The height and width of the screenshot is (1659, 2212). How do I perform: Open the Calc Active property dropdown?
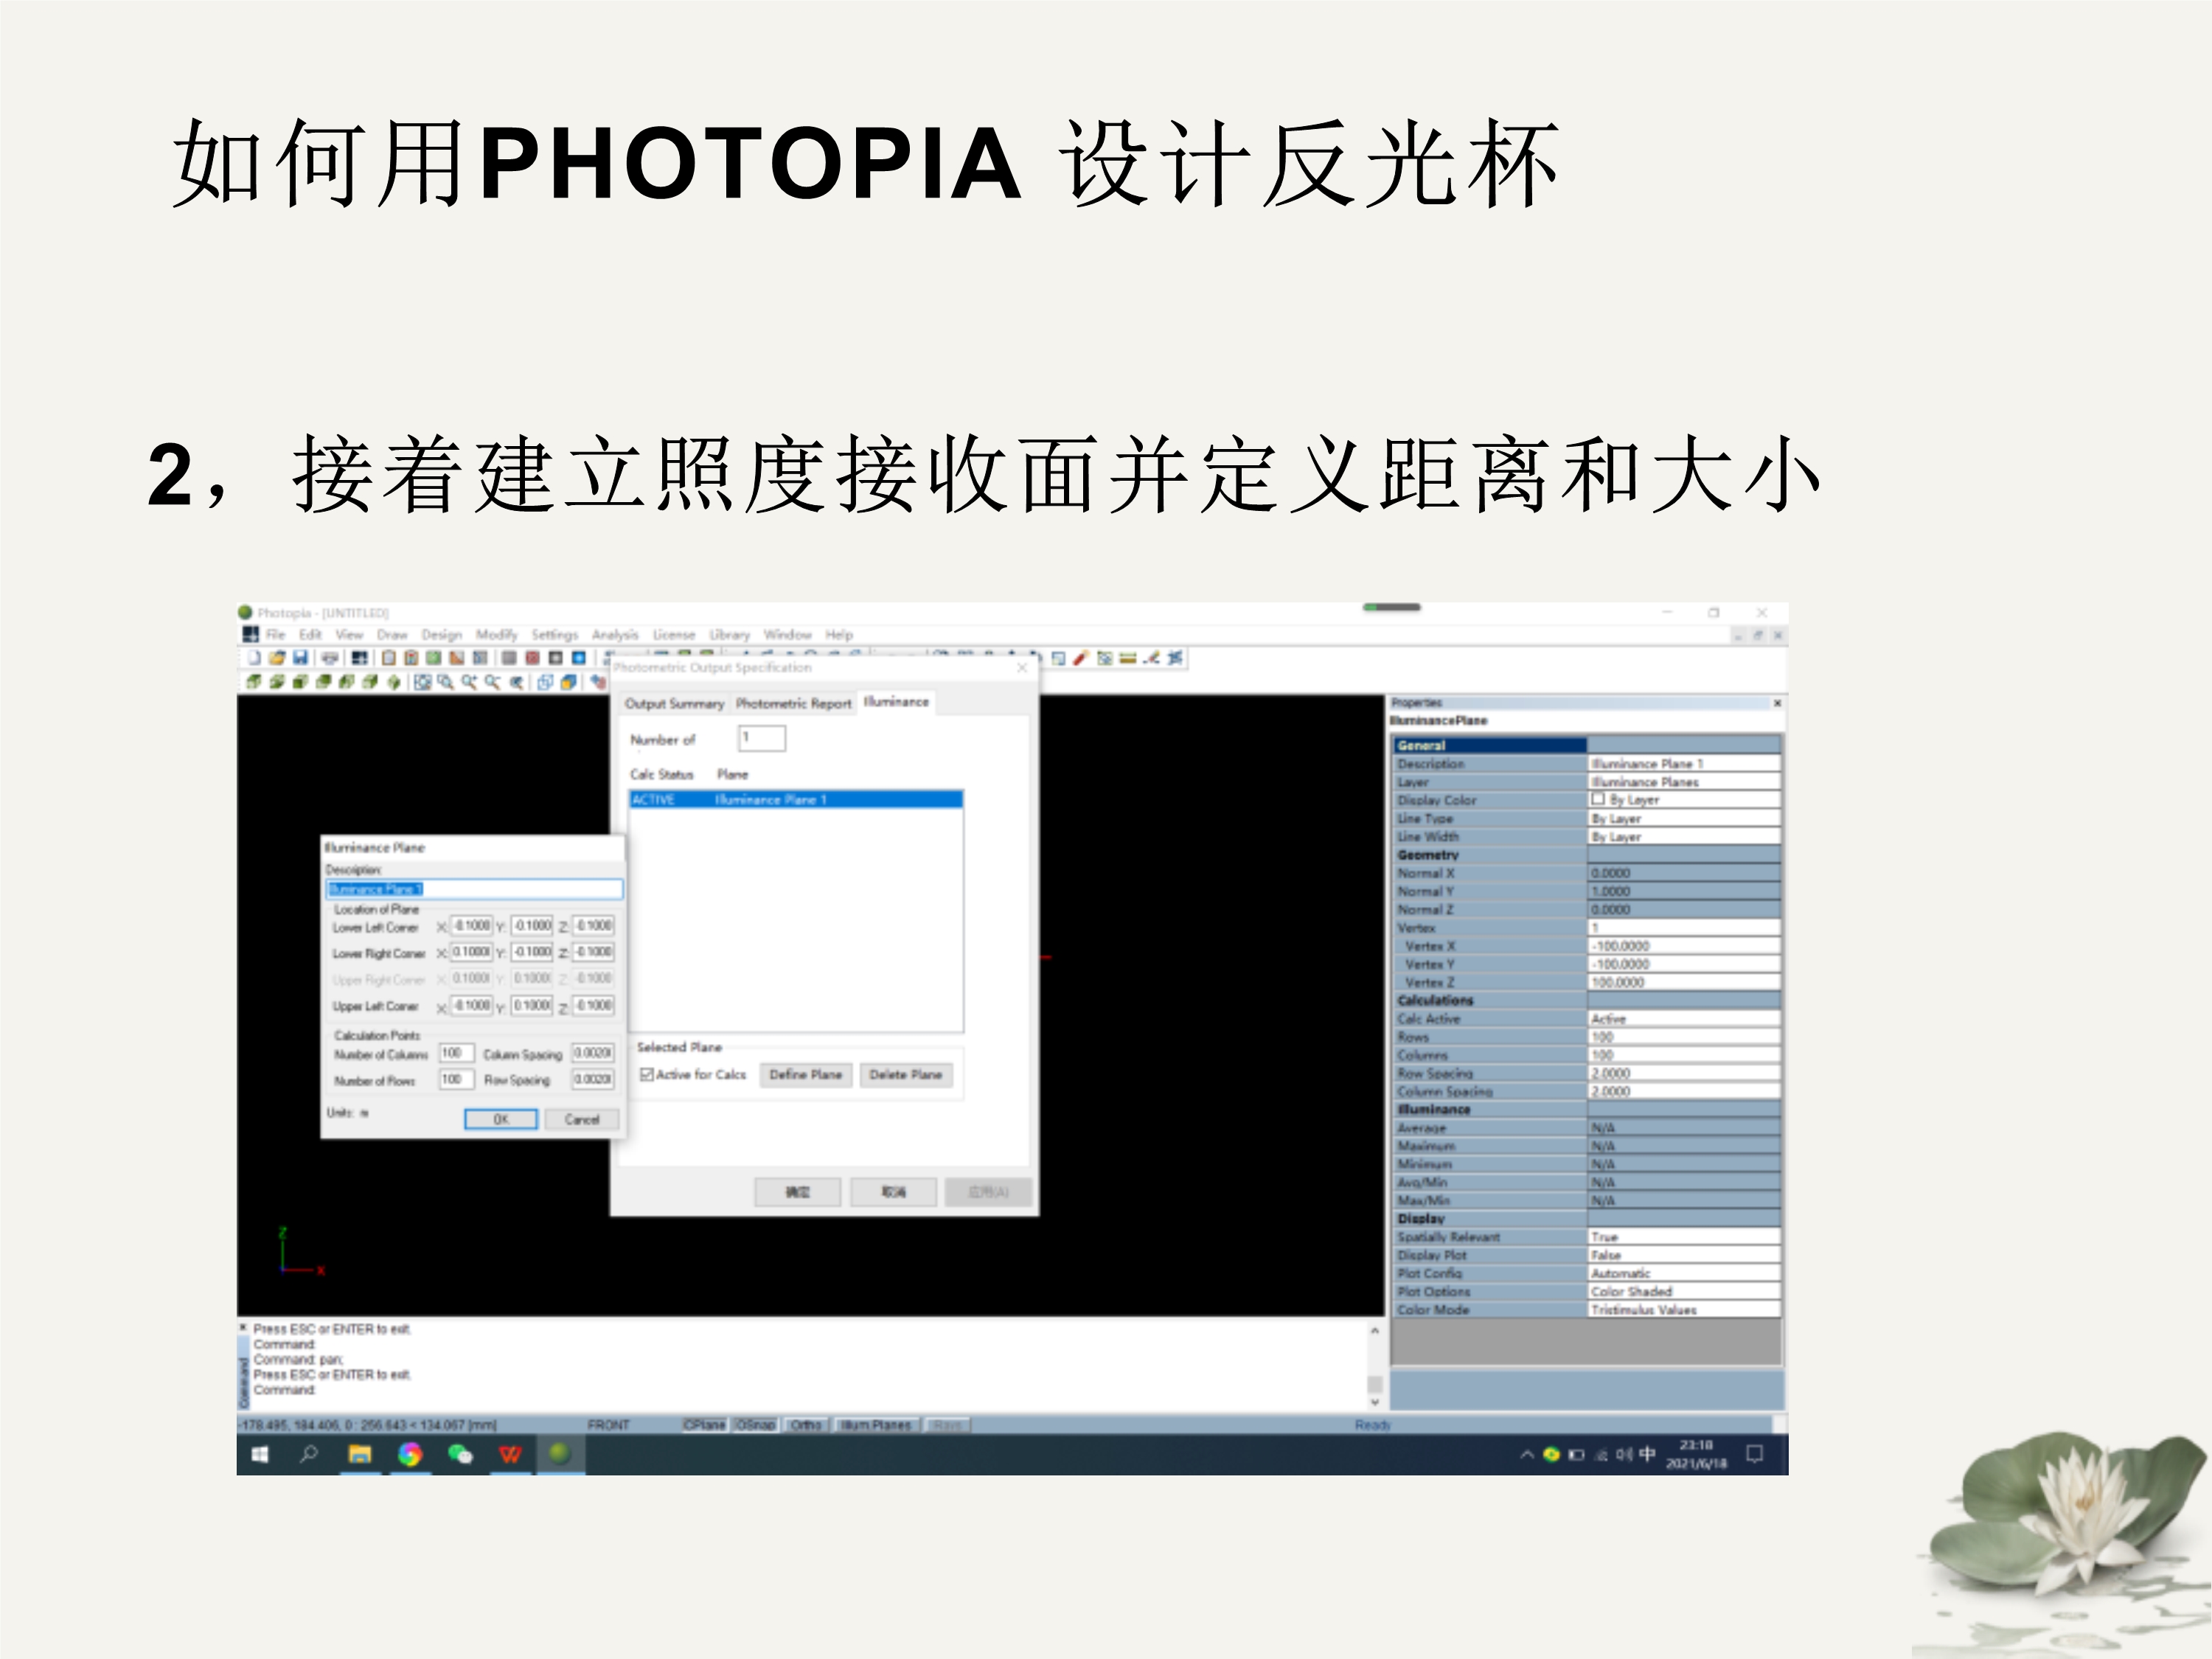pyautogui.click(x=1683, y=1018)
